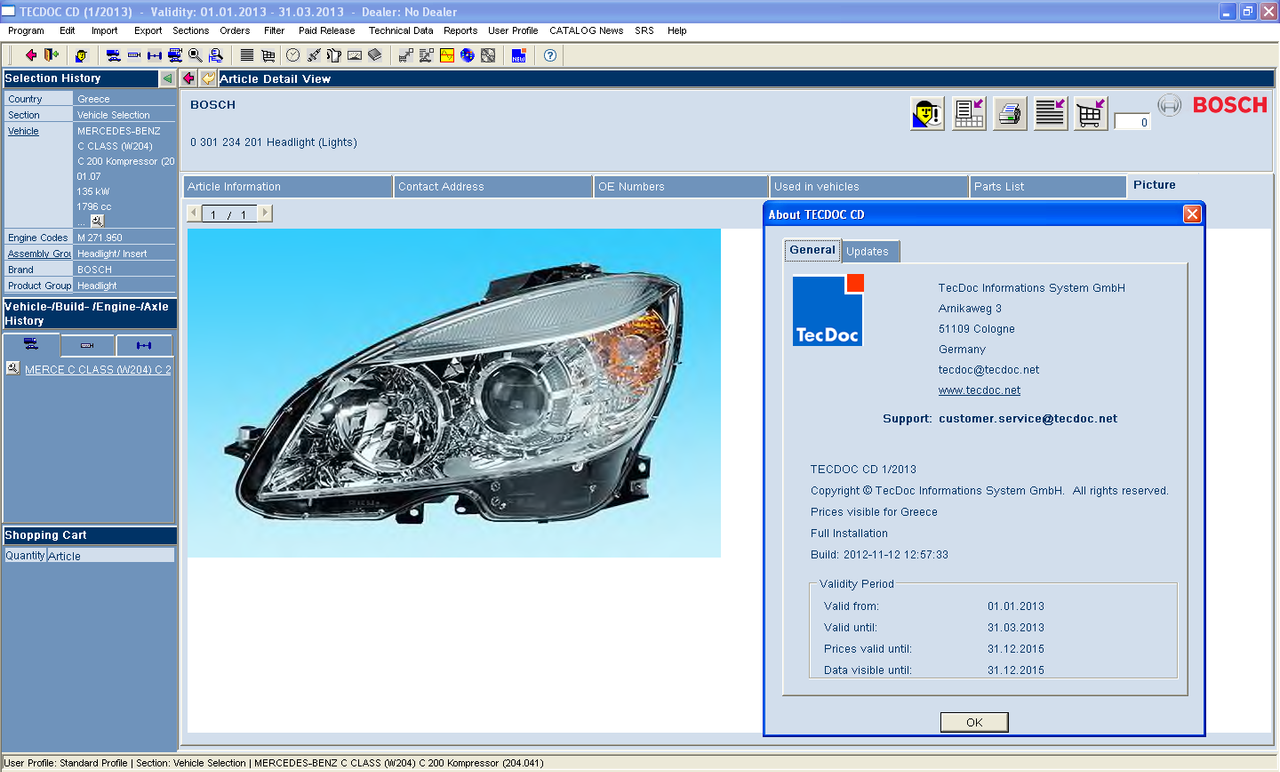Select the axle history tab icon
This screenshot has height=772, width=1280.
pos(144,345)
